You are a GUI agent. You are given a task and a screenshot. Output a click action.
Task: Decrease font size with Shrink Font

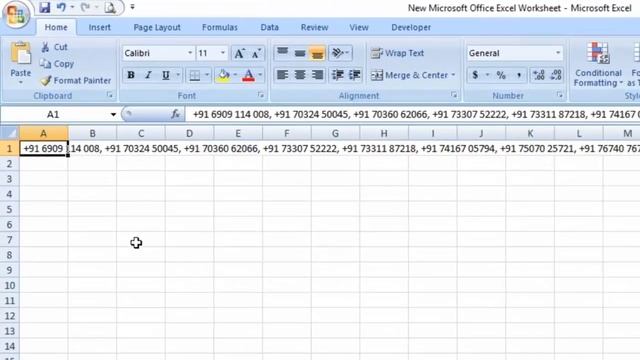coord(256,53)
